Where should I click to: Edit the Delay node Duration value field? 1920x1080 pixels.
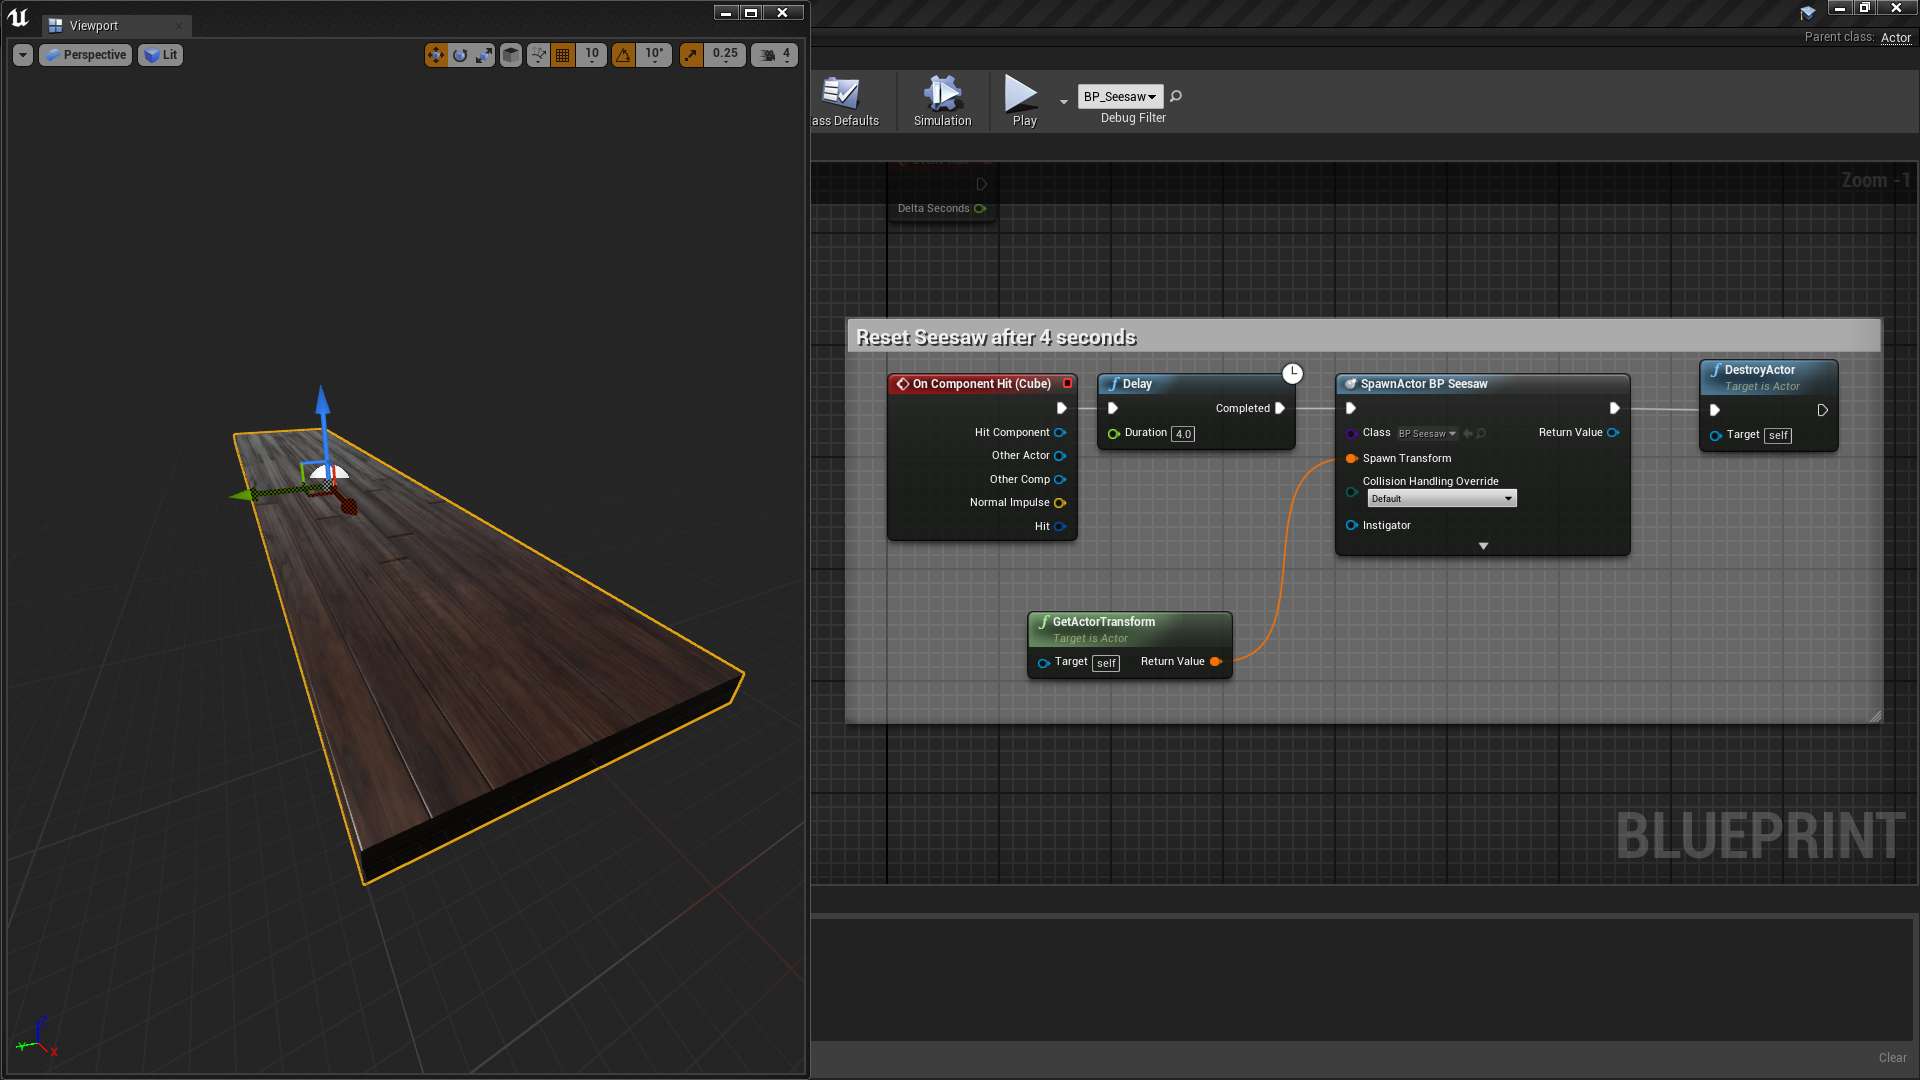(x=1183, y=433)
